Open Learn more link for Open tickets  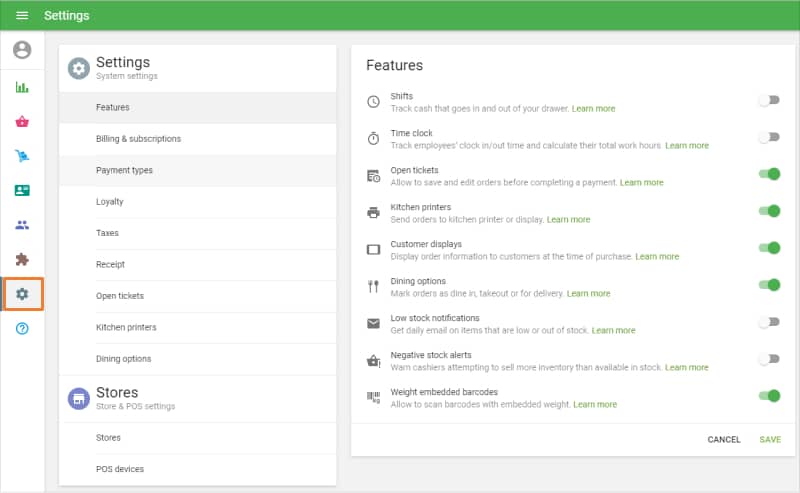(x=641, y=183)
